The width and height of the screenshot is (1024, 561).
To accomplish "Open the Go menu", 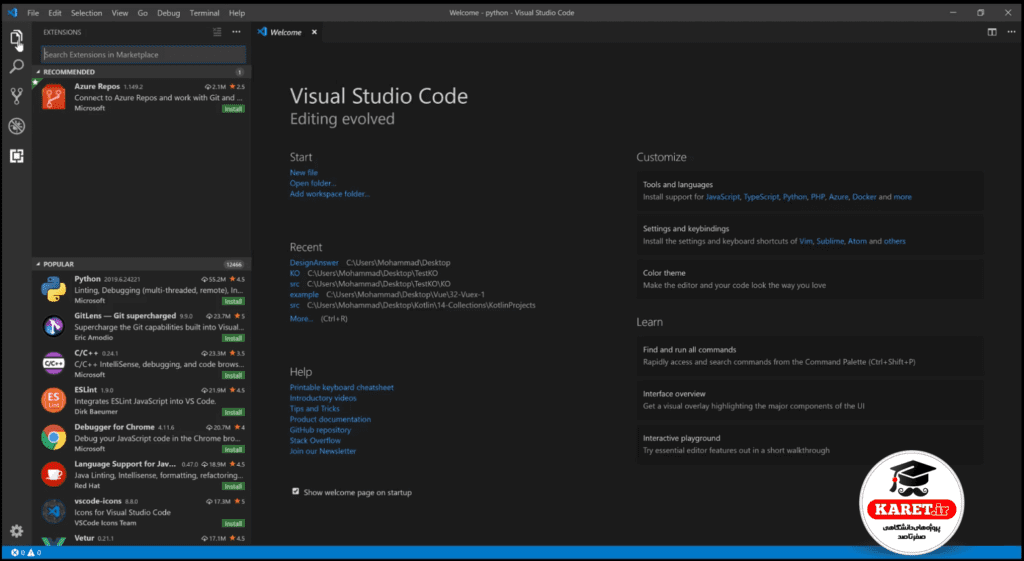I will click(142, 12).
